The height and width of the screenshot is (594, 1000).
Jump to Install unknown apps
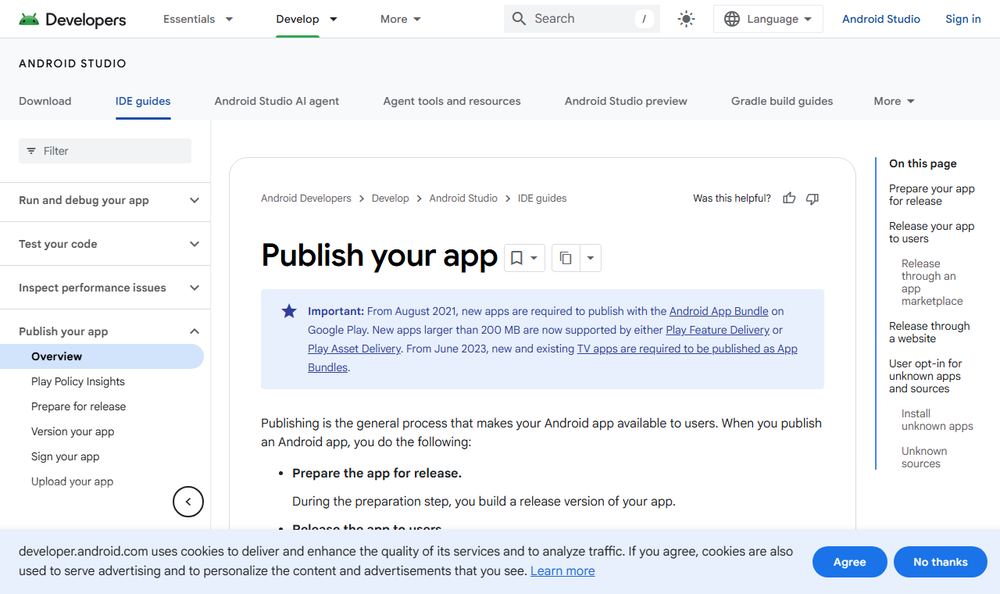point(937,420)
